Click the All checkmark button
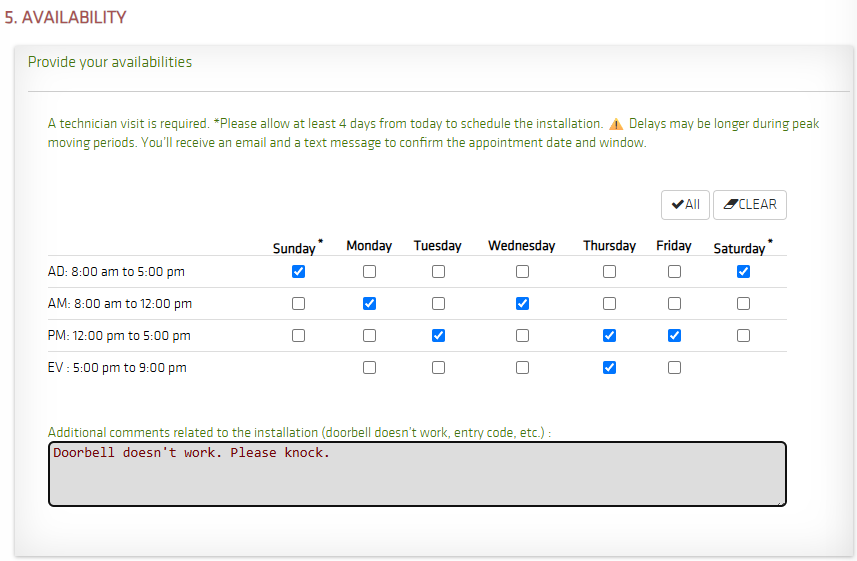Viewport: 857px width, 561px height. pyautogui.click(x=685, y=205)
